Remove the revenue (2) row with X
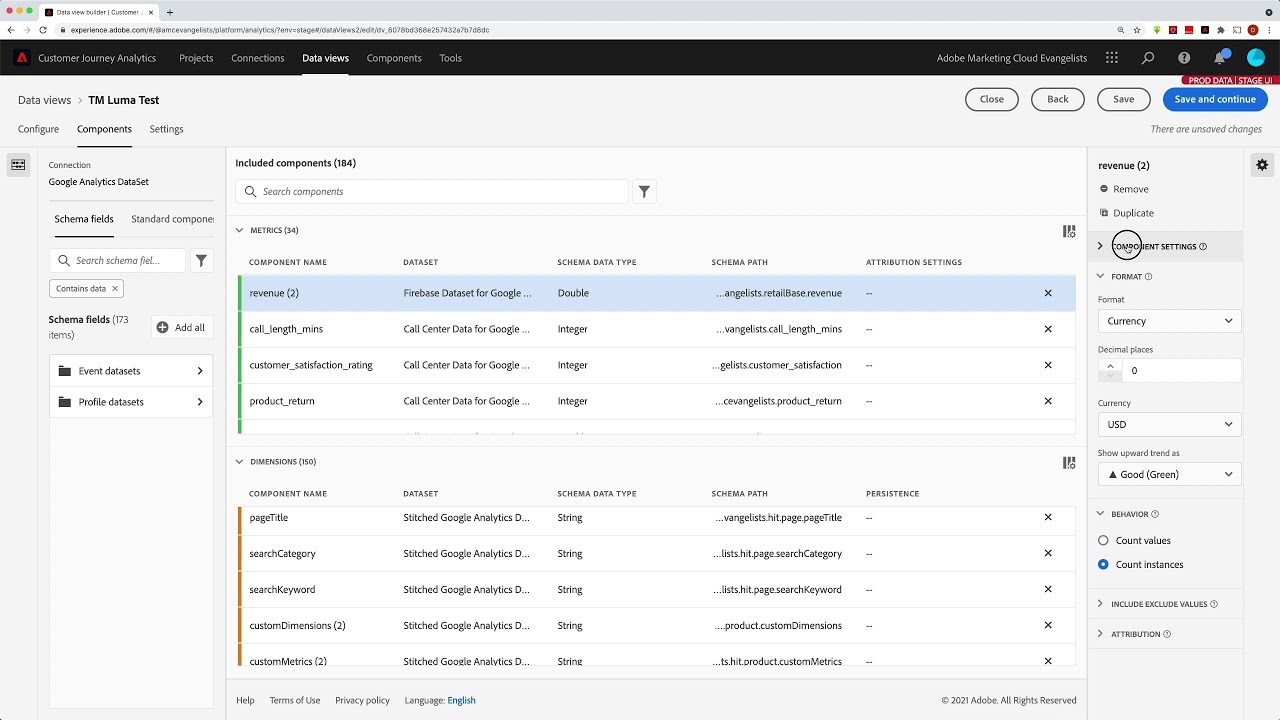Viewport: 1280px width, 720px height. click(1048, 293)
